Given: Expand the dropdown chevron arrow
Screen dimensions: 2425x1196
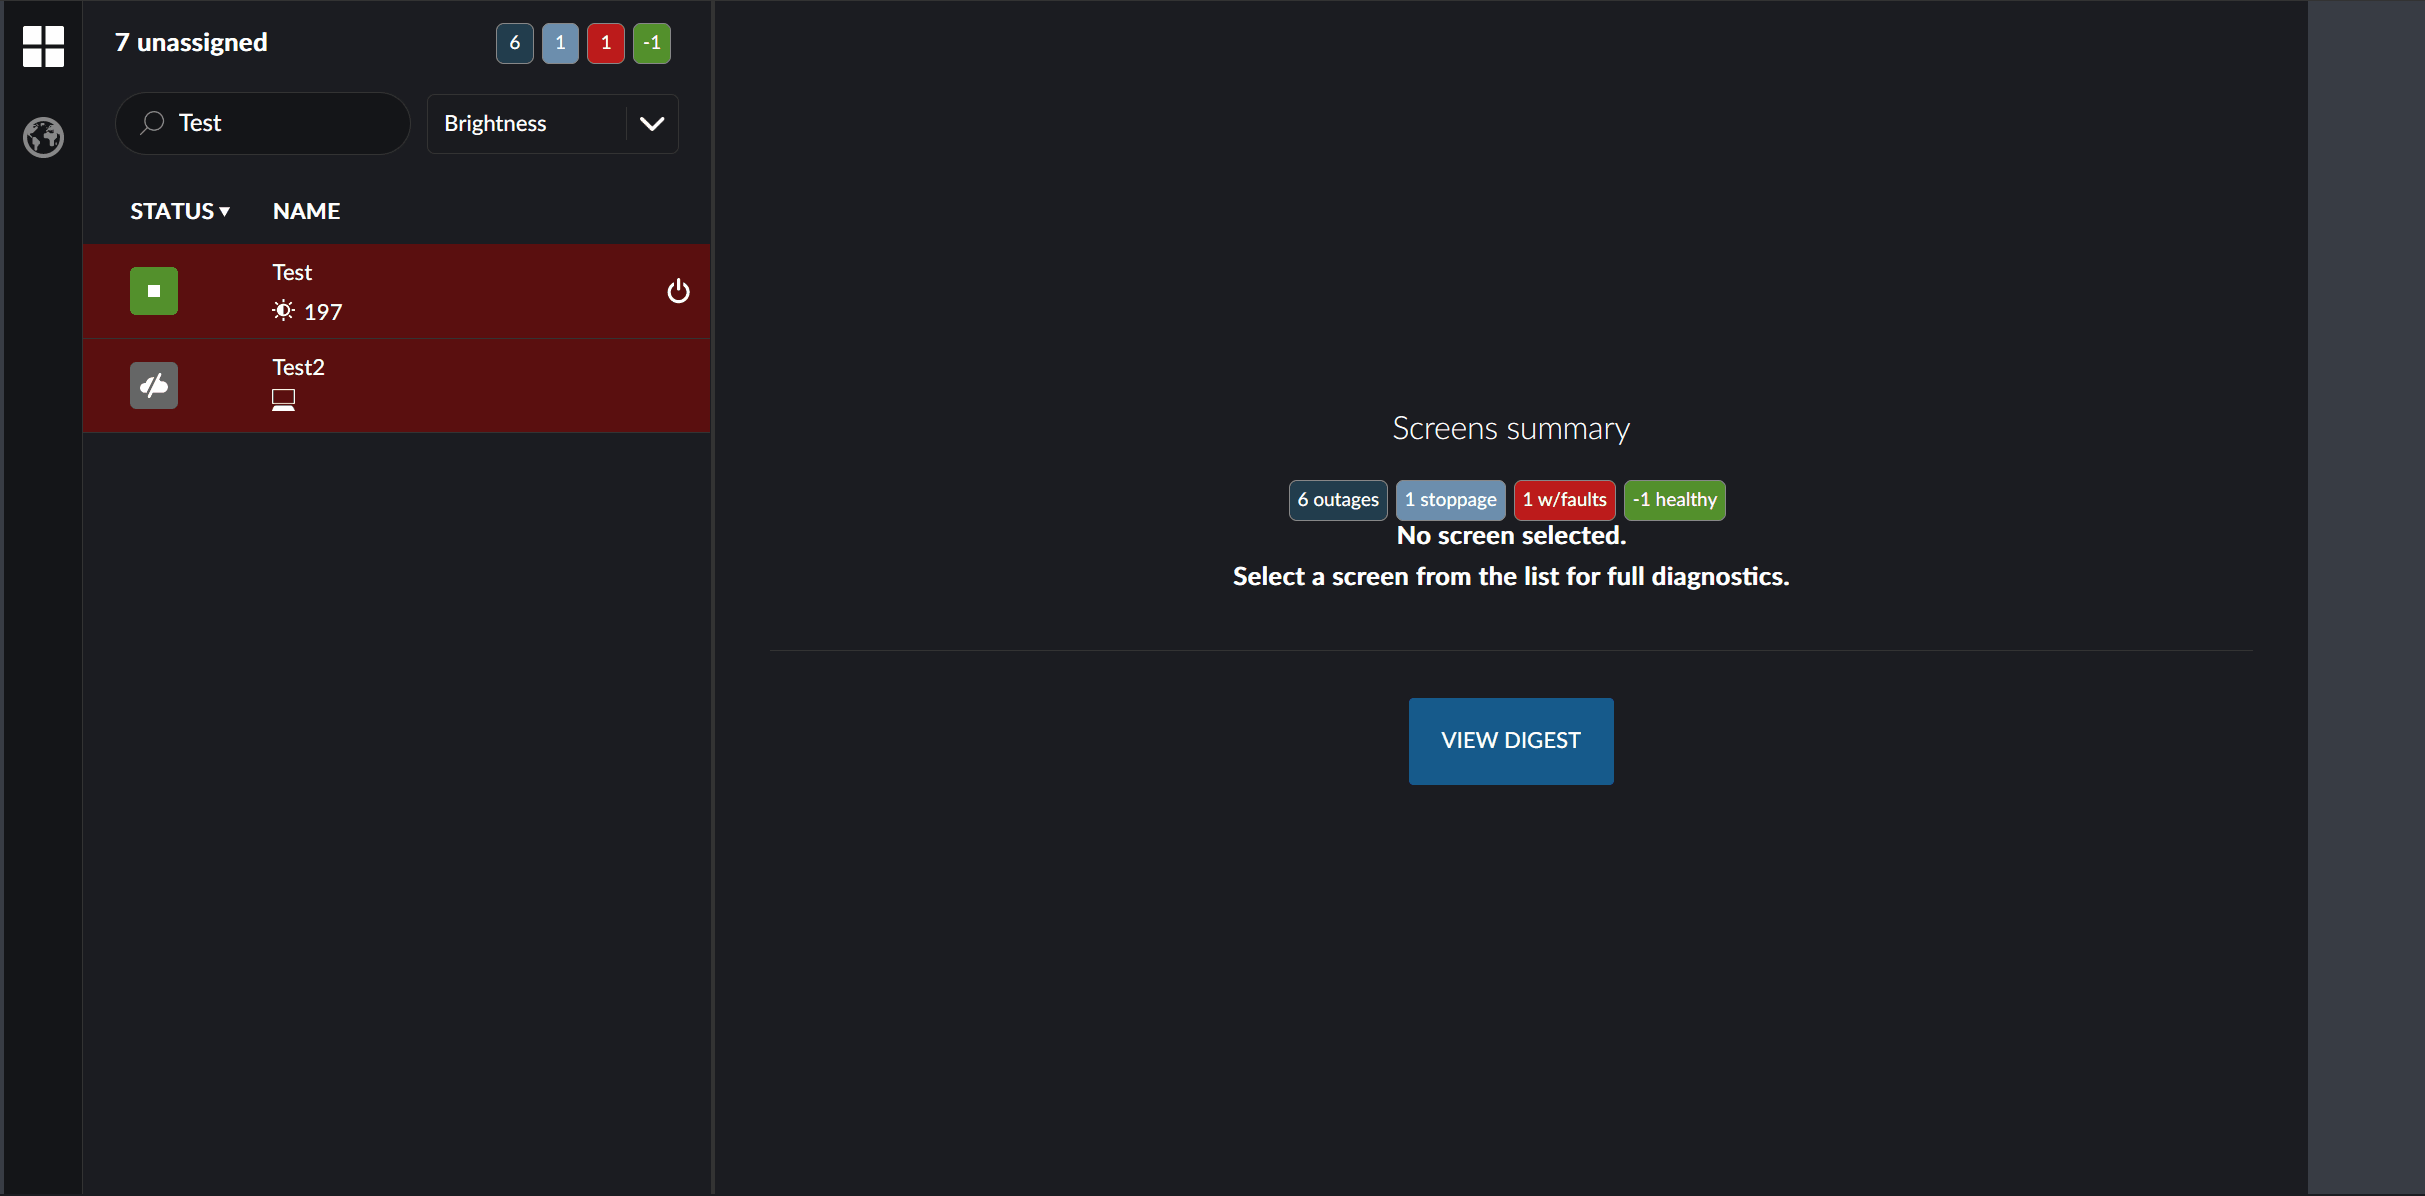Looking at the screenshot, I should 652,124.
